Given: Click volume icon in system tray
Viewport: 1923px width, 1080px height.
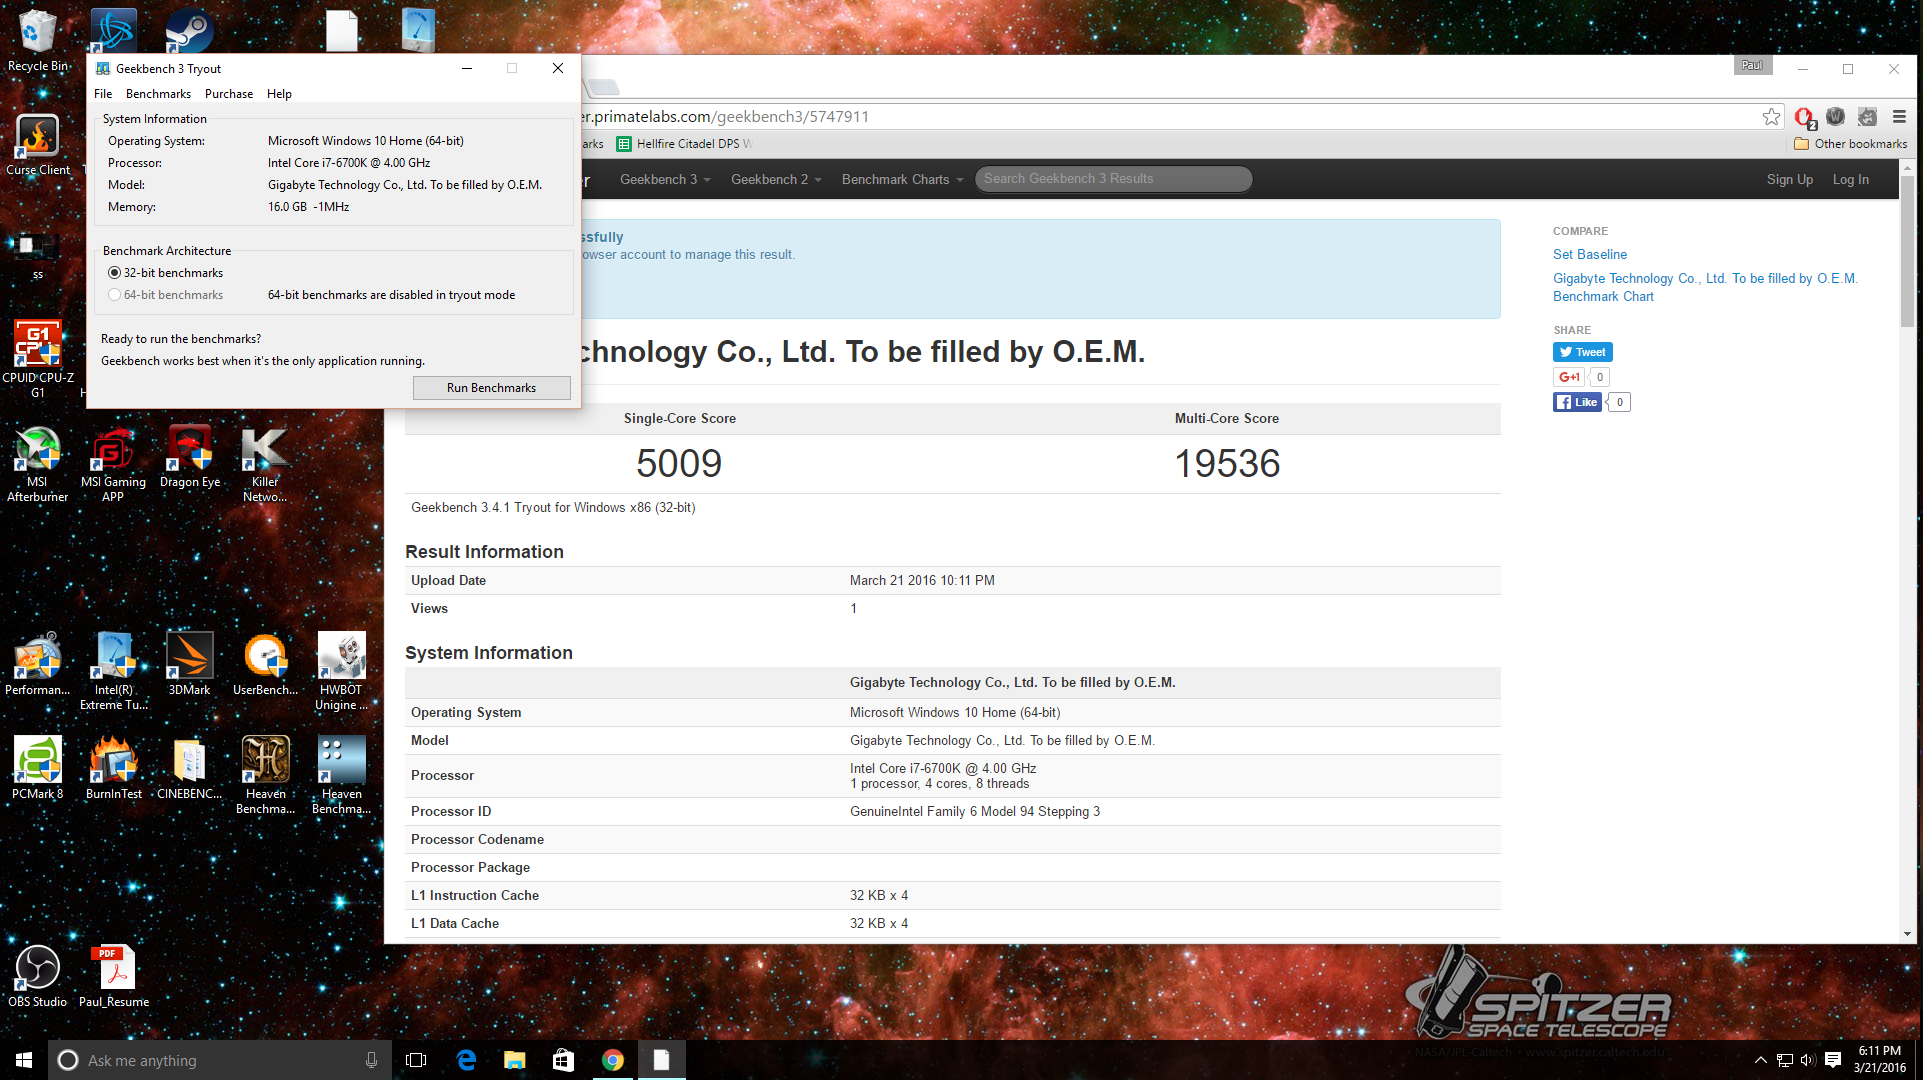Looking at the screenshot, I should tap(1807, 1060).
